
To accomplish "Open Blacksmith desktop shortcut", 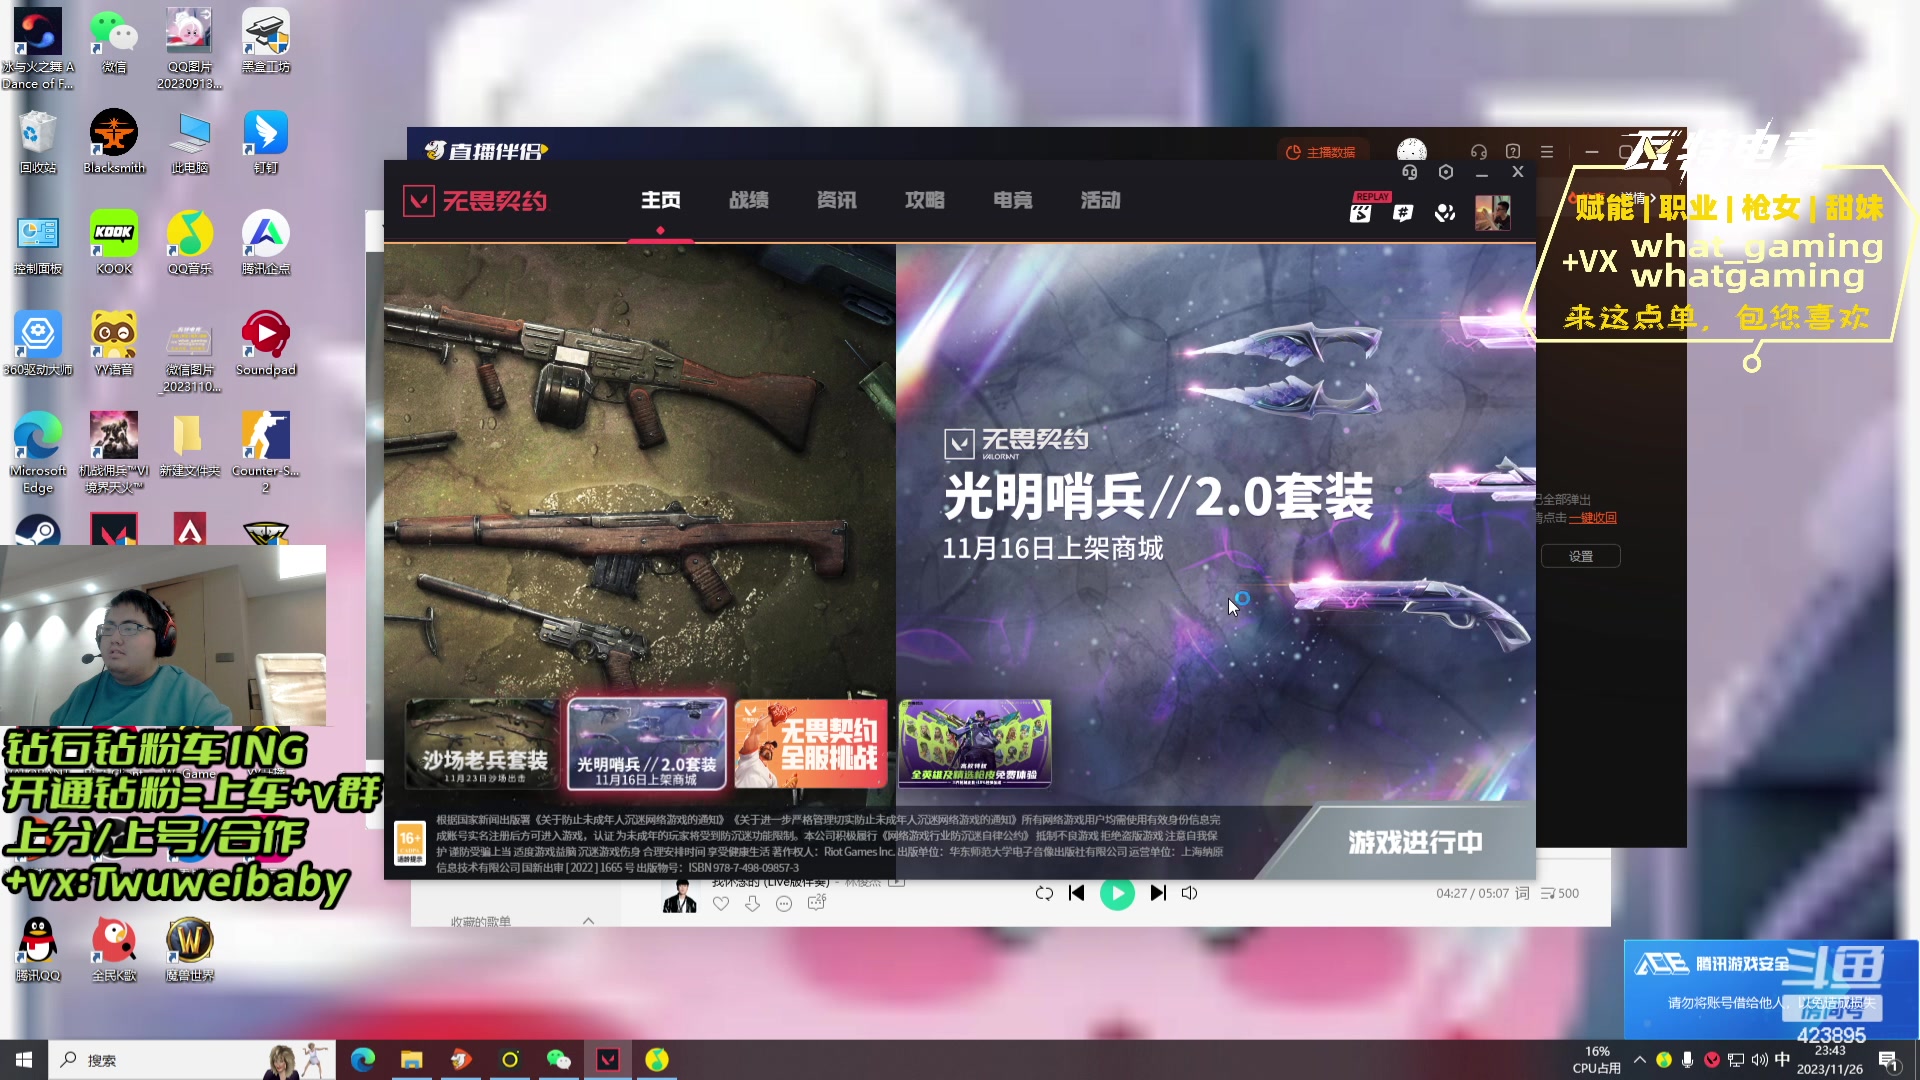I will pyautogui.click(x=114, y=143).
